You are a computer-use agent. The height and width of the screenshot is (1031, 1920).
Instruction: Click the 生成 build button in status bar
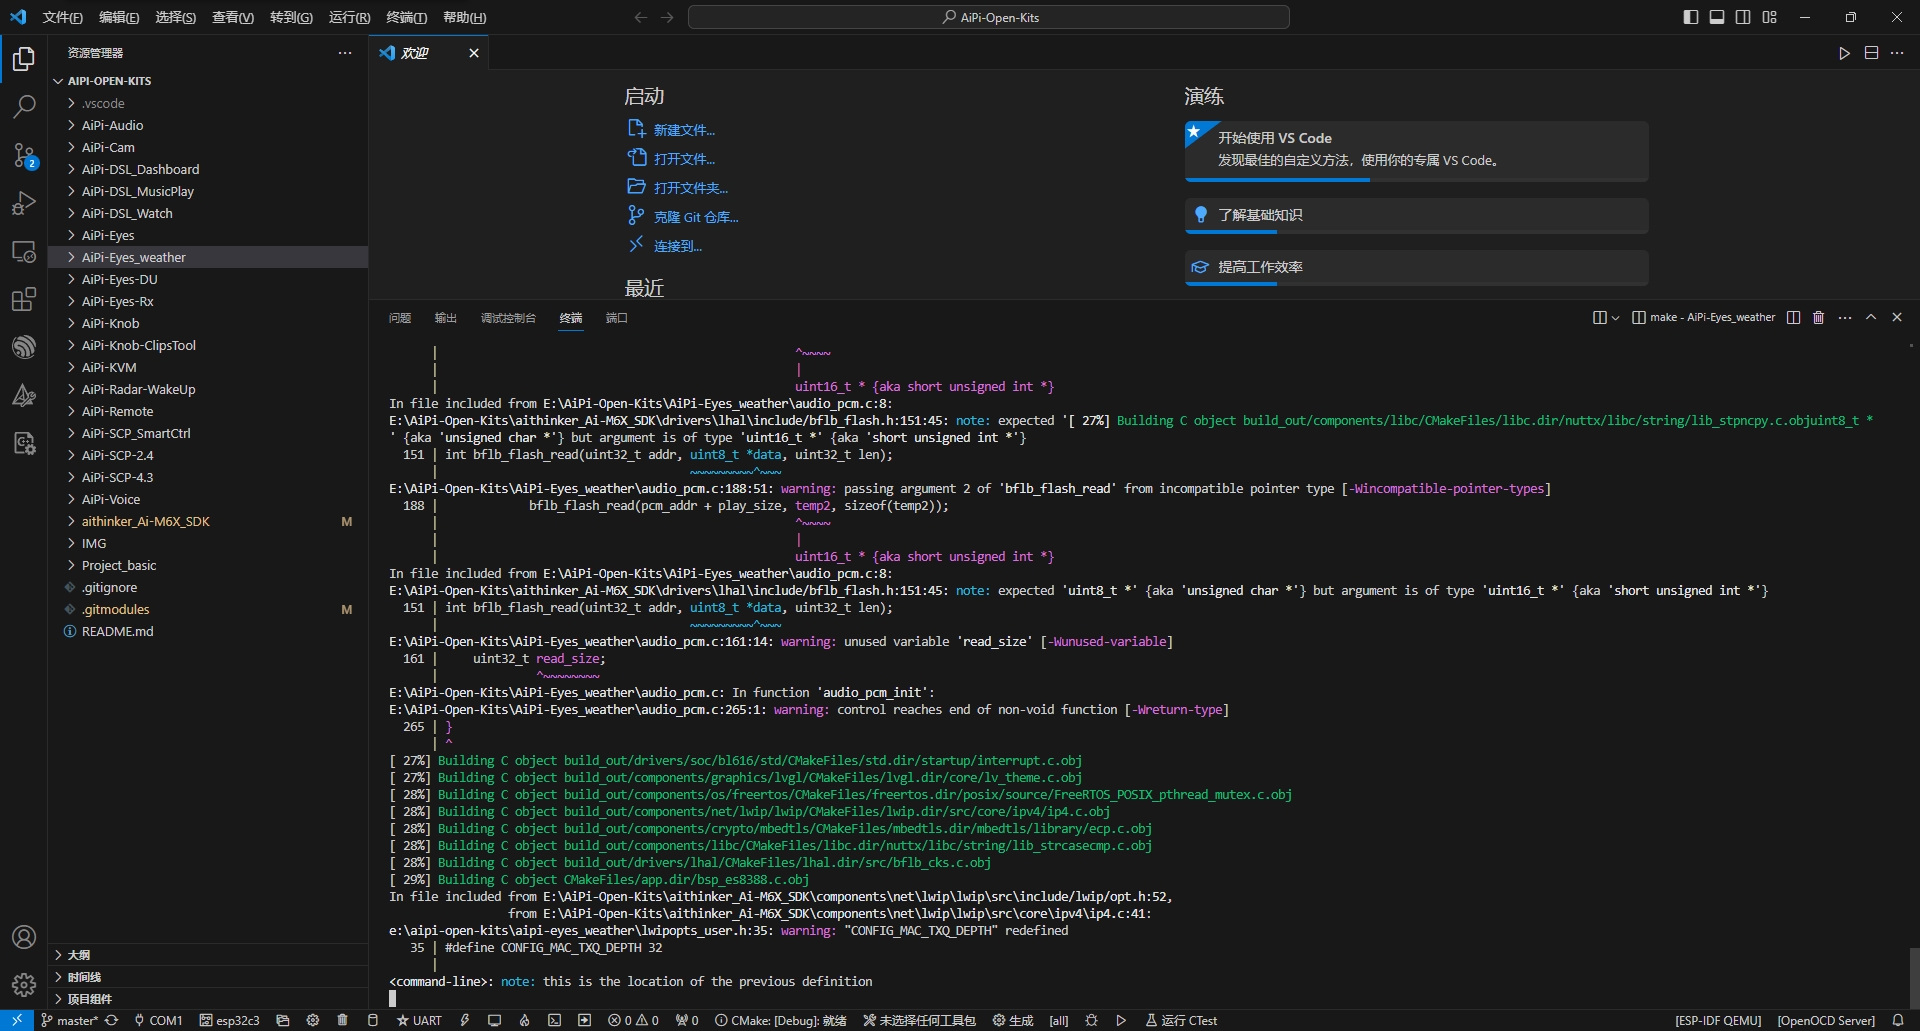point(1013,1020)
